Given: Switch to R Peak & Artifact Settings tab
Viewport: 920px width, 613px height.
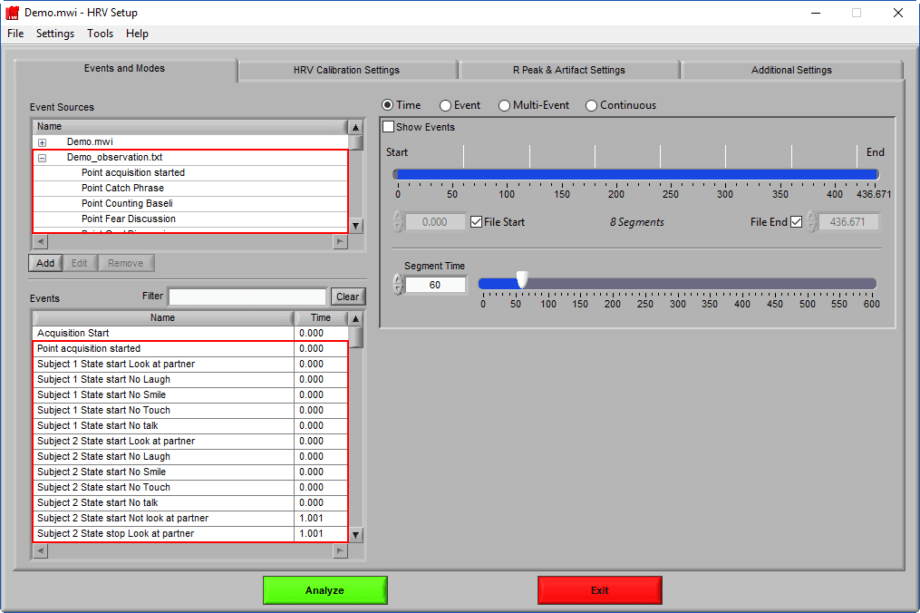Looking at the screenshot, I should [569, 70].
